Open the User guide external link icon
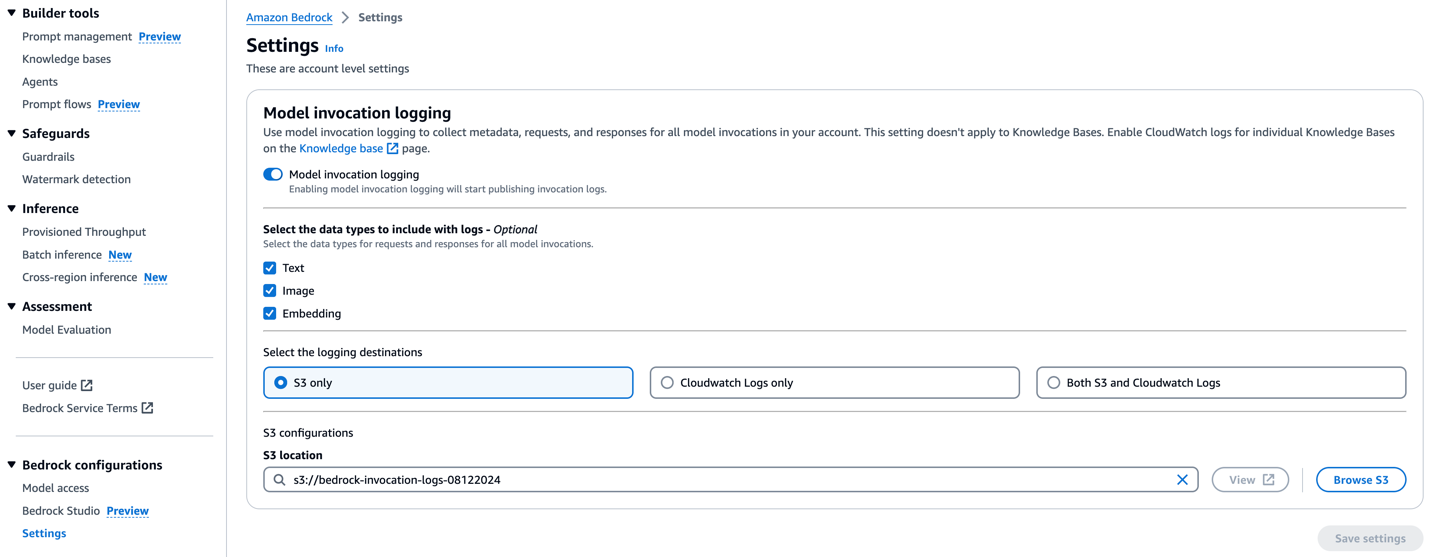This screenshot has height=557, width=1429. tap(87, 385)
